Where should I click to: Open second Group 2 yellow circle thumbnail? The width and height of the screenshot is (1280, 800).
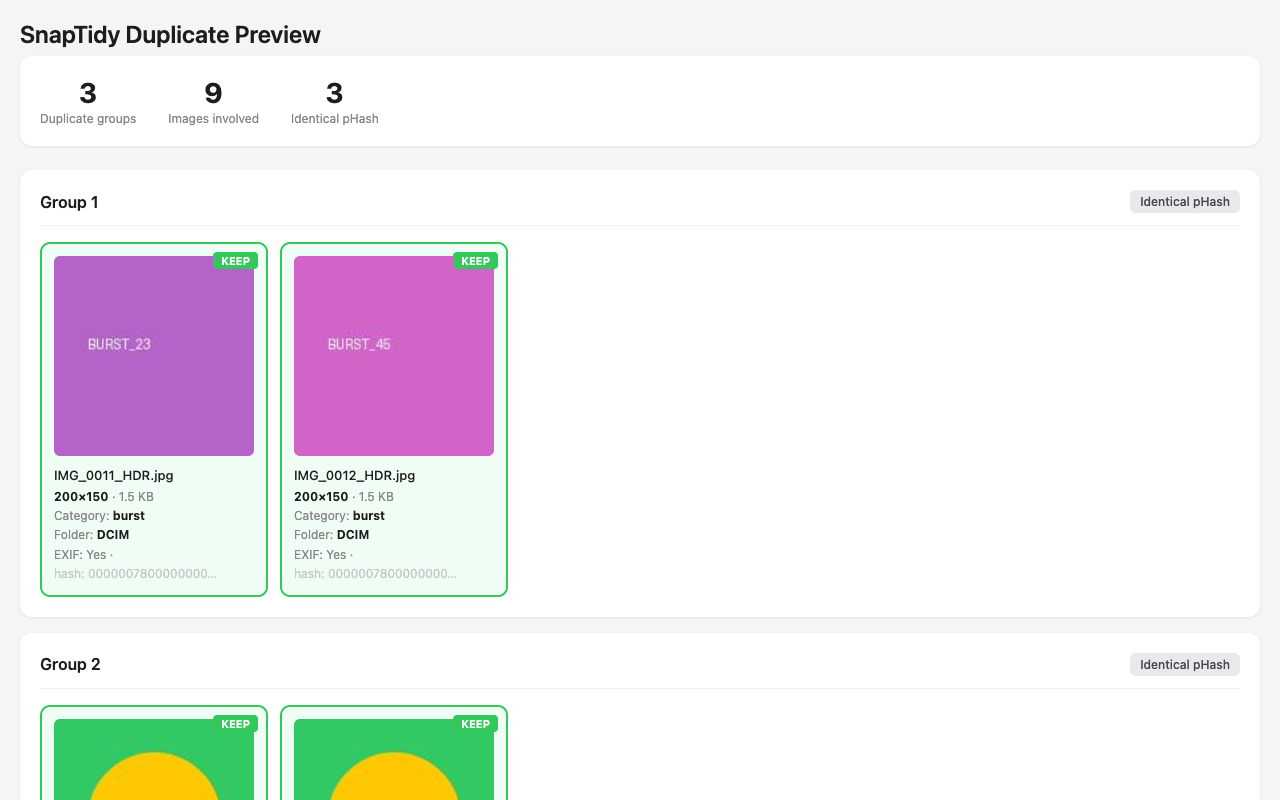coord(394,759)
